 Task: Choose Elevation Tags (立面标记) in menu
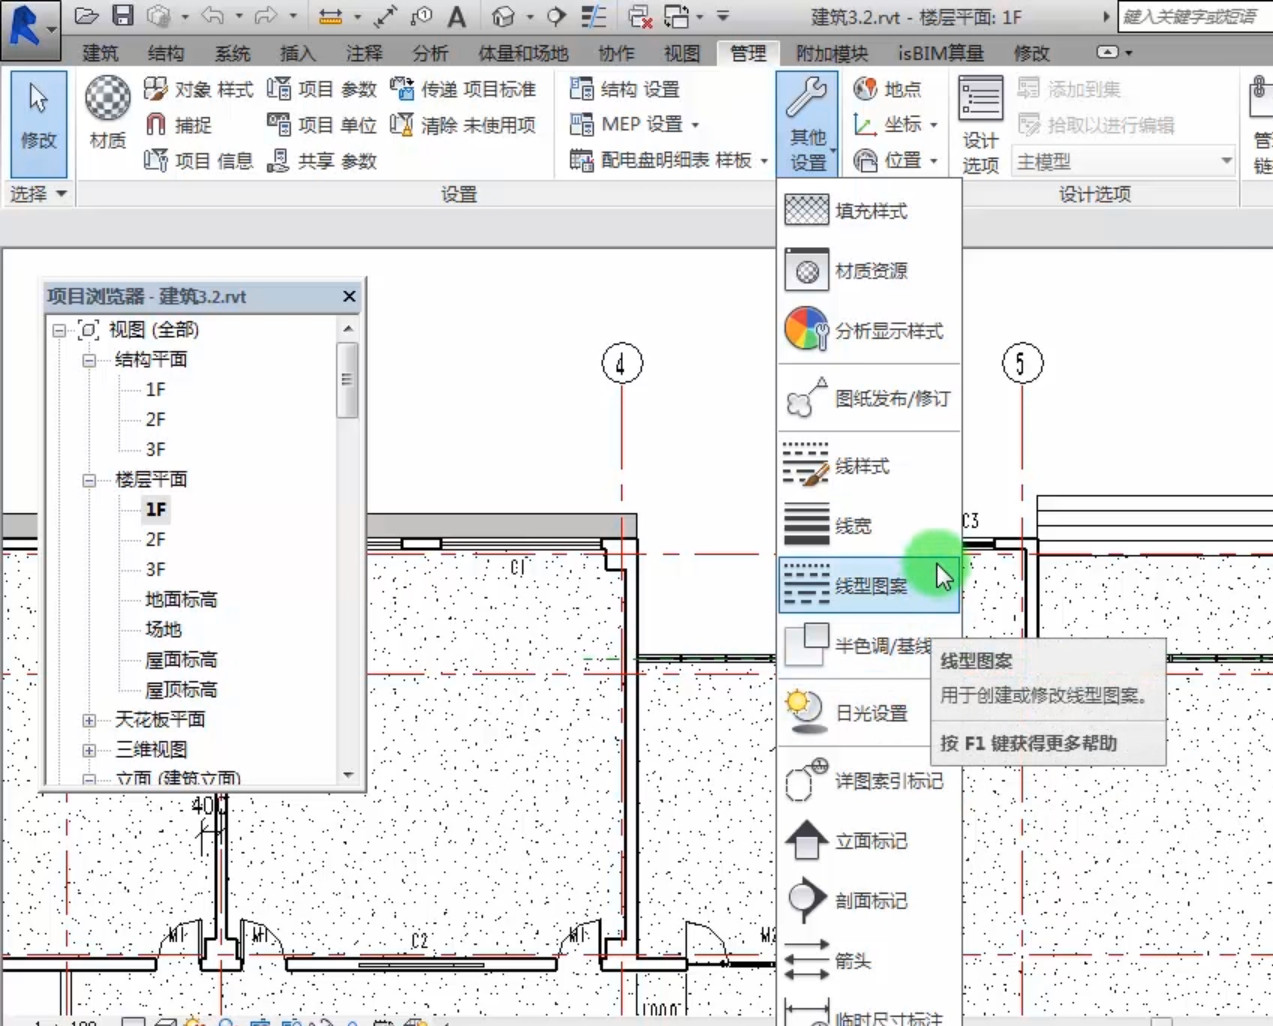[x=869, y=840]
